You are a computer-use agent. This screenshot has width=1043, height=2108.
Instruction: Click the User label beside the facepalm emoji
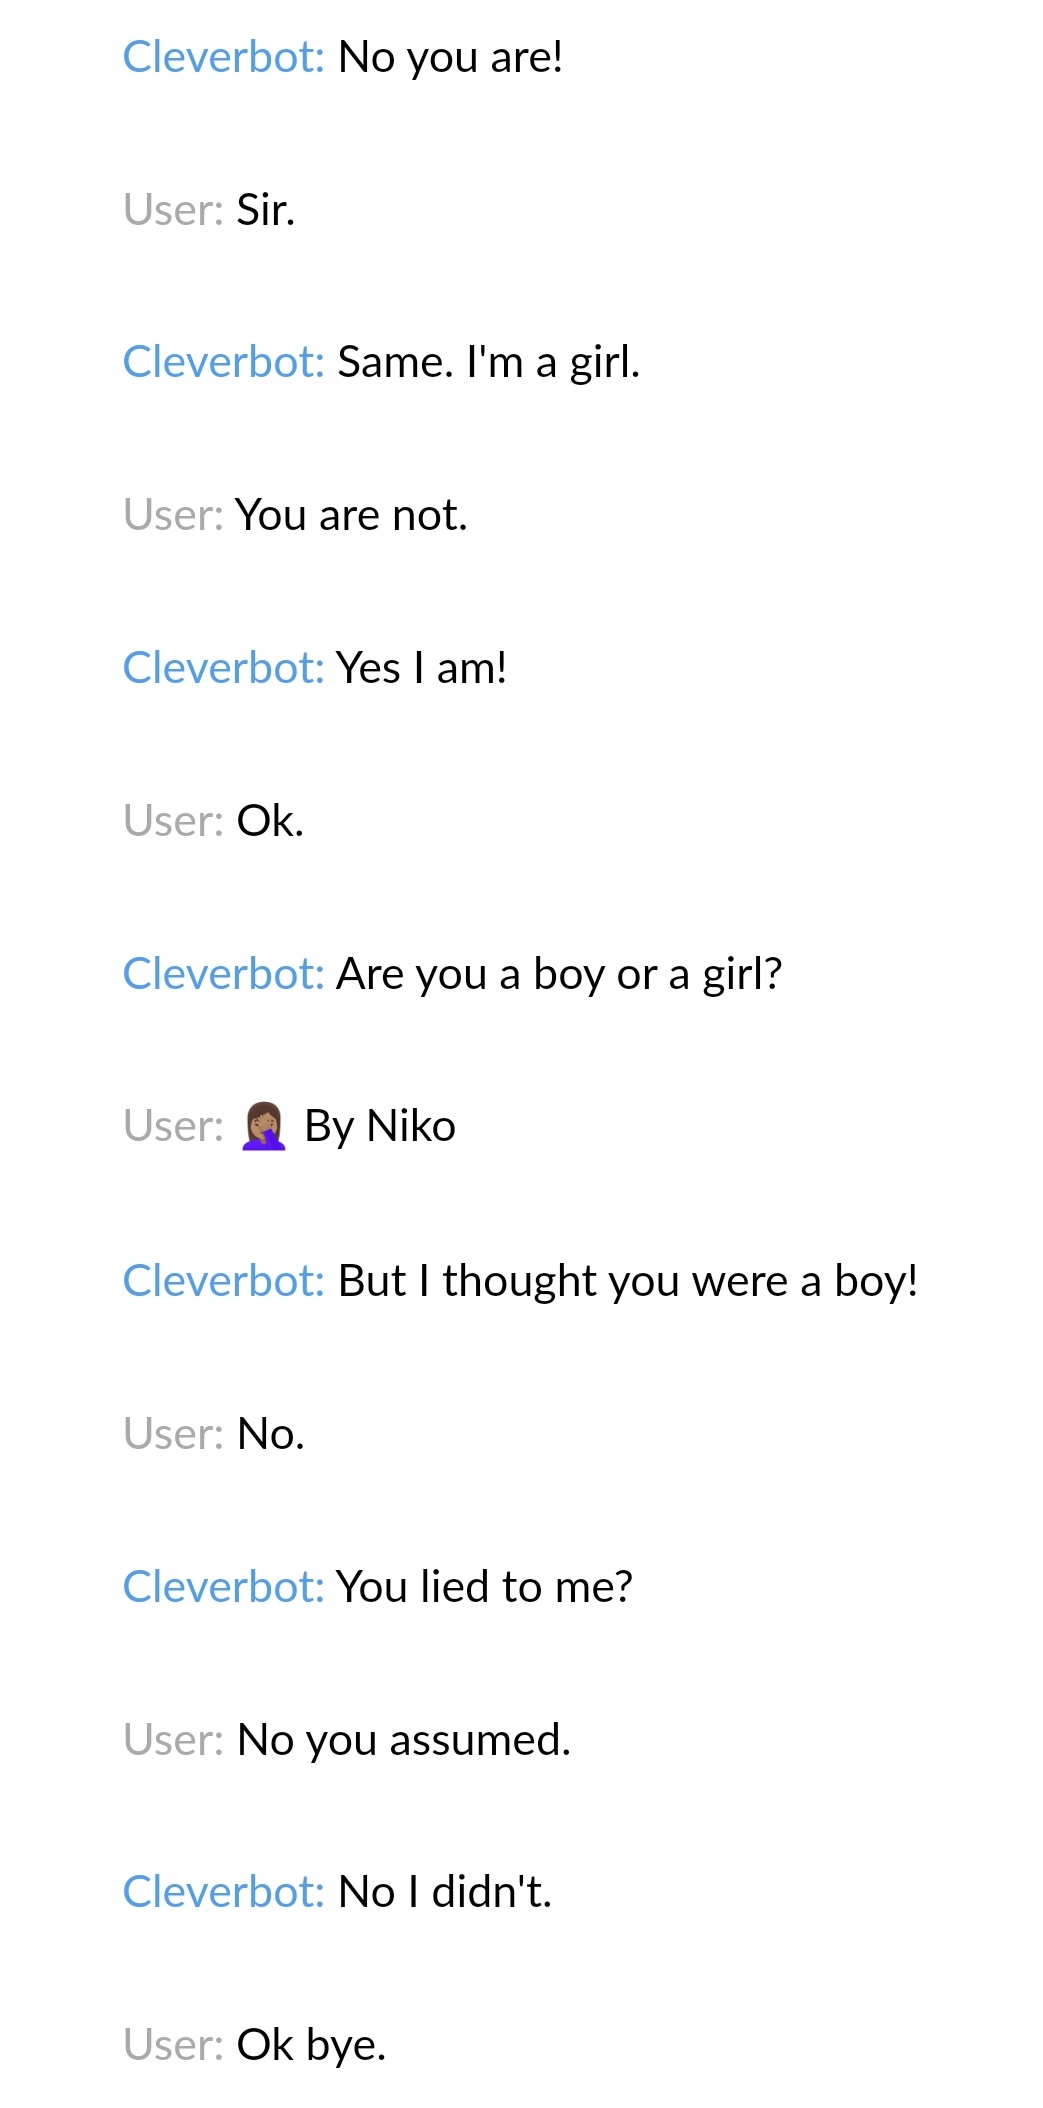click(x=173, y=1127)
